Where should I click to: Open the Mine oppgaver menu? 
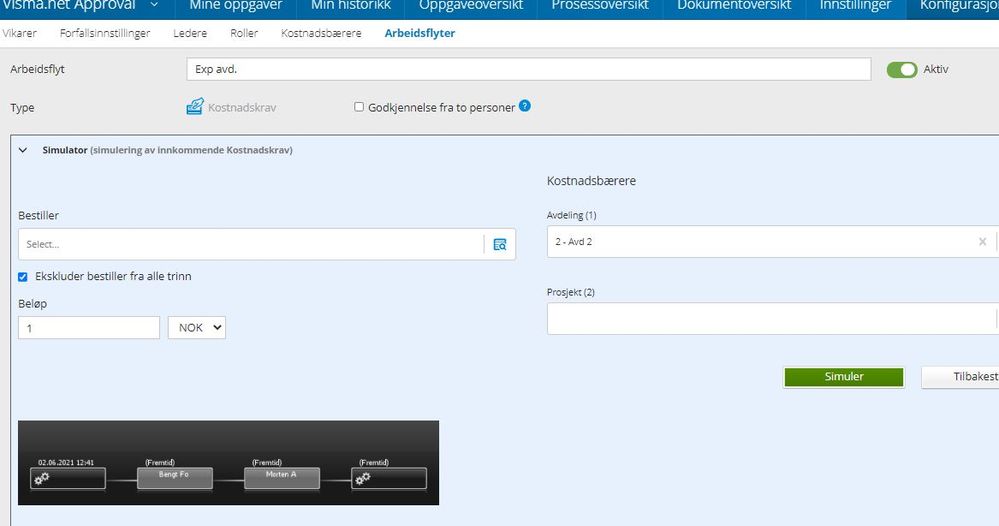click(236, 6)
